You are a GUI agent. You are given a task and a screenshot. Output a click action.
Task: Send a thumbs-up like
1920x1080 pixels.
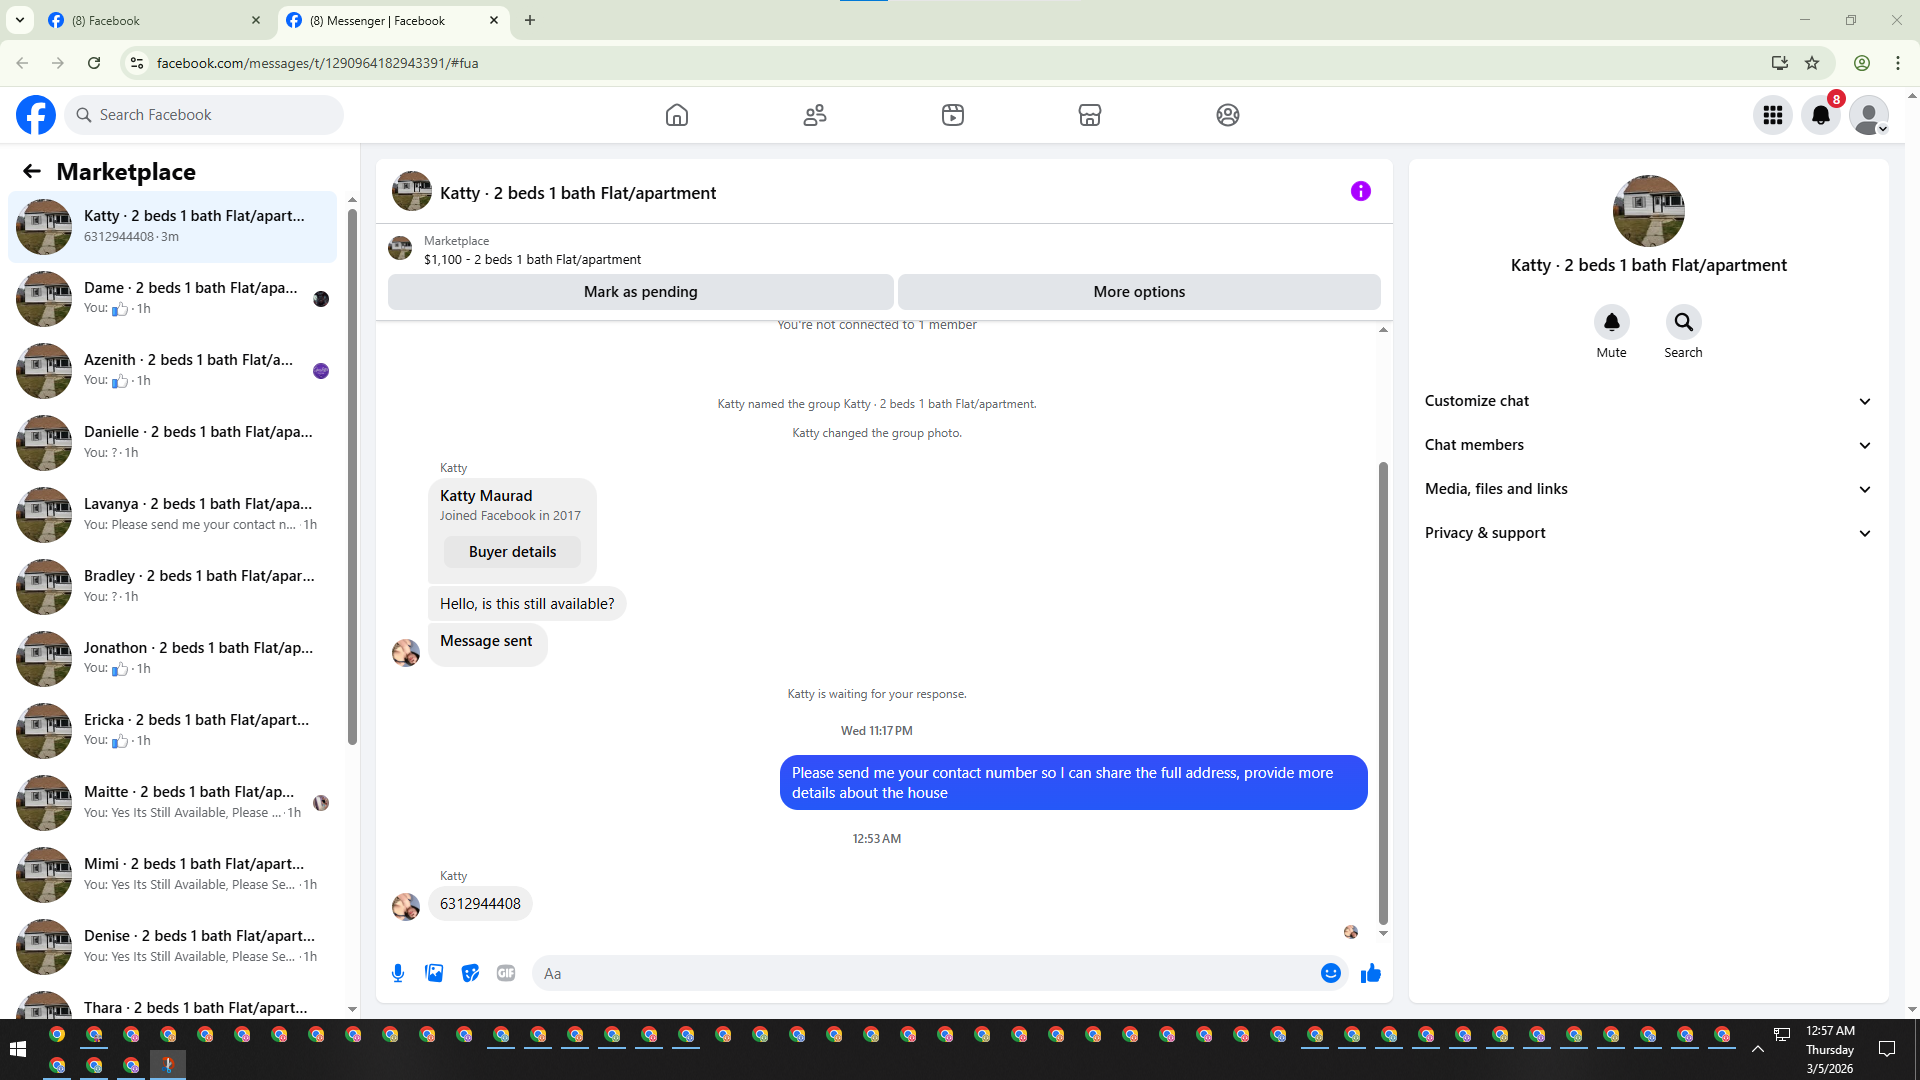coord(1371,973)
